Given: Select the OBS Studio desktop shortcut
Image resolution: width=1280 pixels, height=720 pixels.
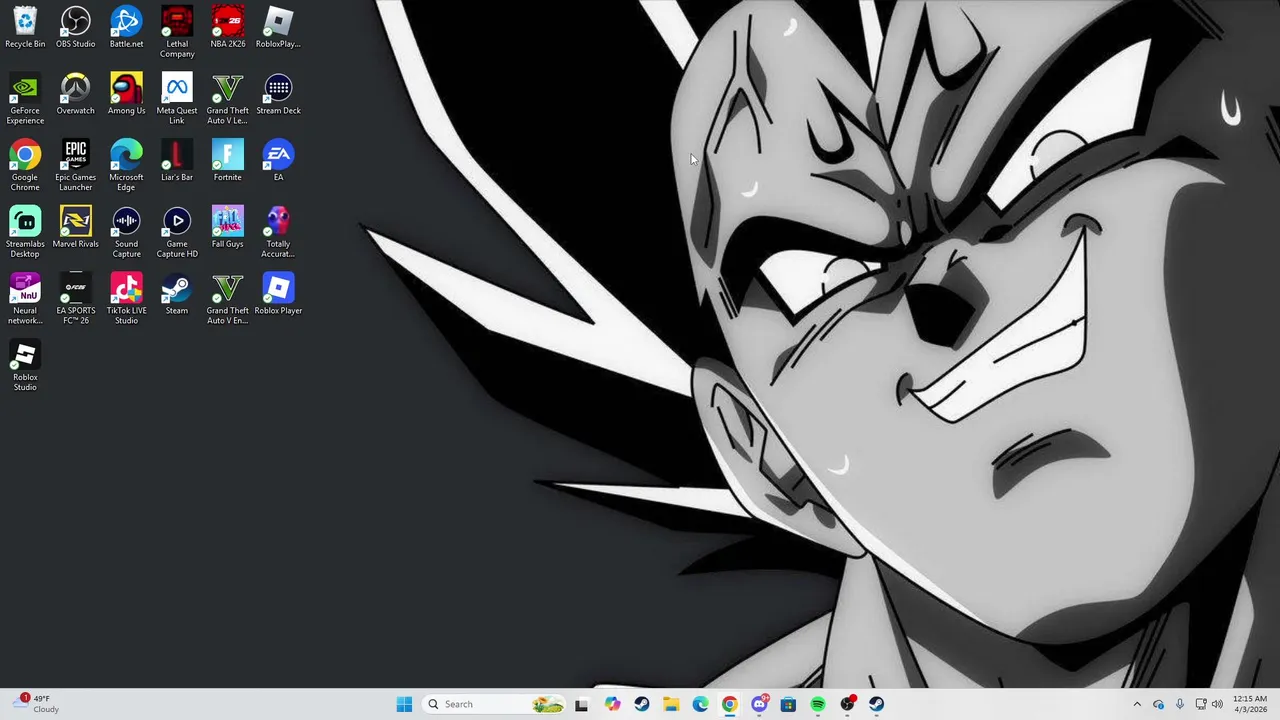Looking at the screenshot, I should coord(76,27).
